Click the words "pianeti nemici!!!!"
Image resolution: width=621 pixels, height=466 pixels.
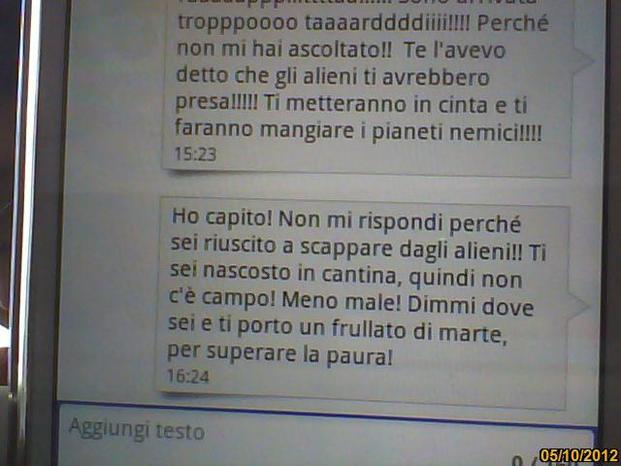click(457, 133)
